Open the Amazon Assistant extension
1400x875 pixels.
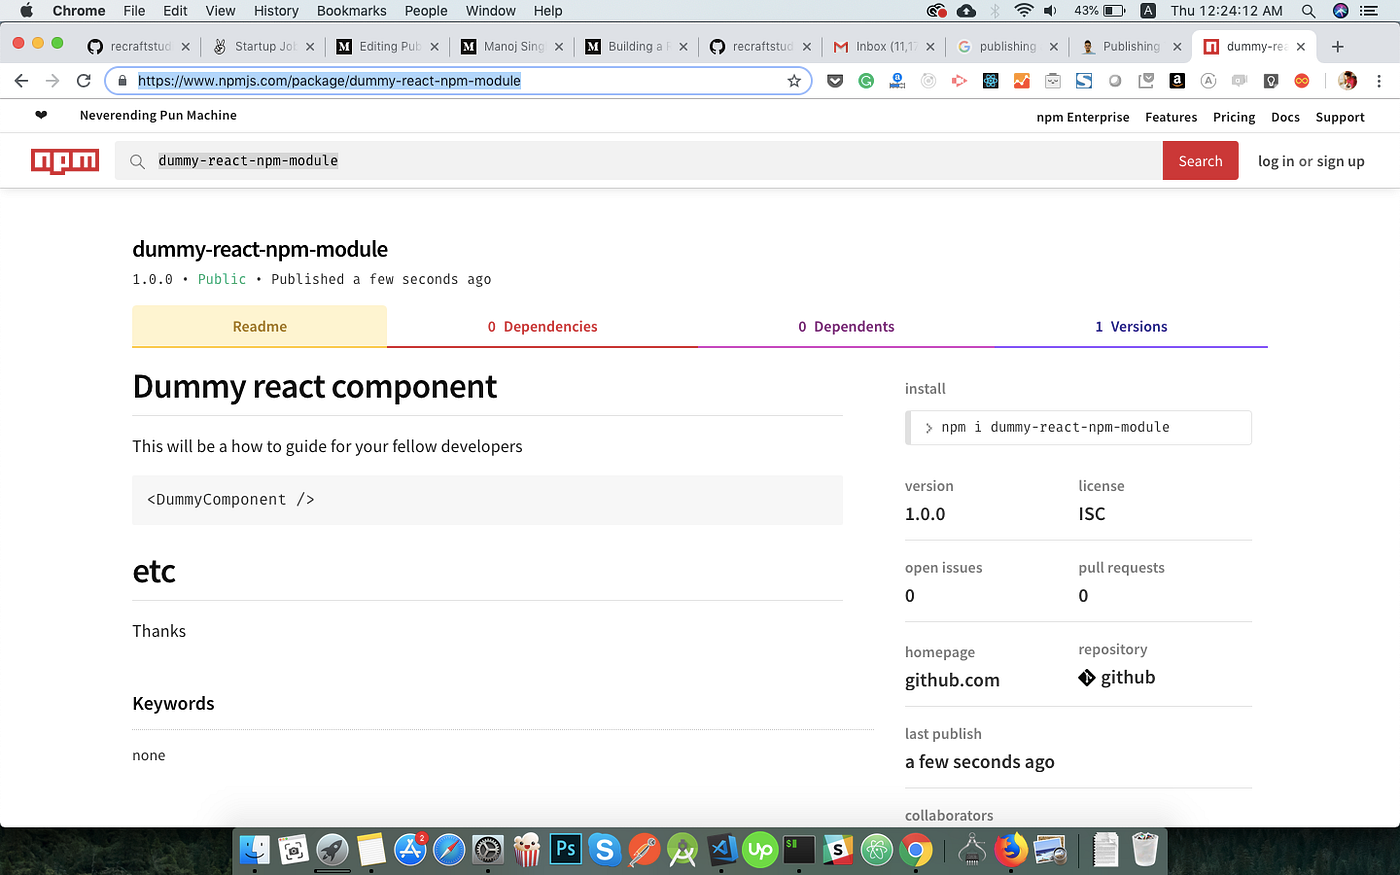(1176, 81)
